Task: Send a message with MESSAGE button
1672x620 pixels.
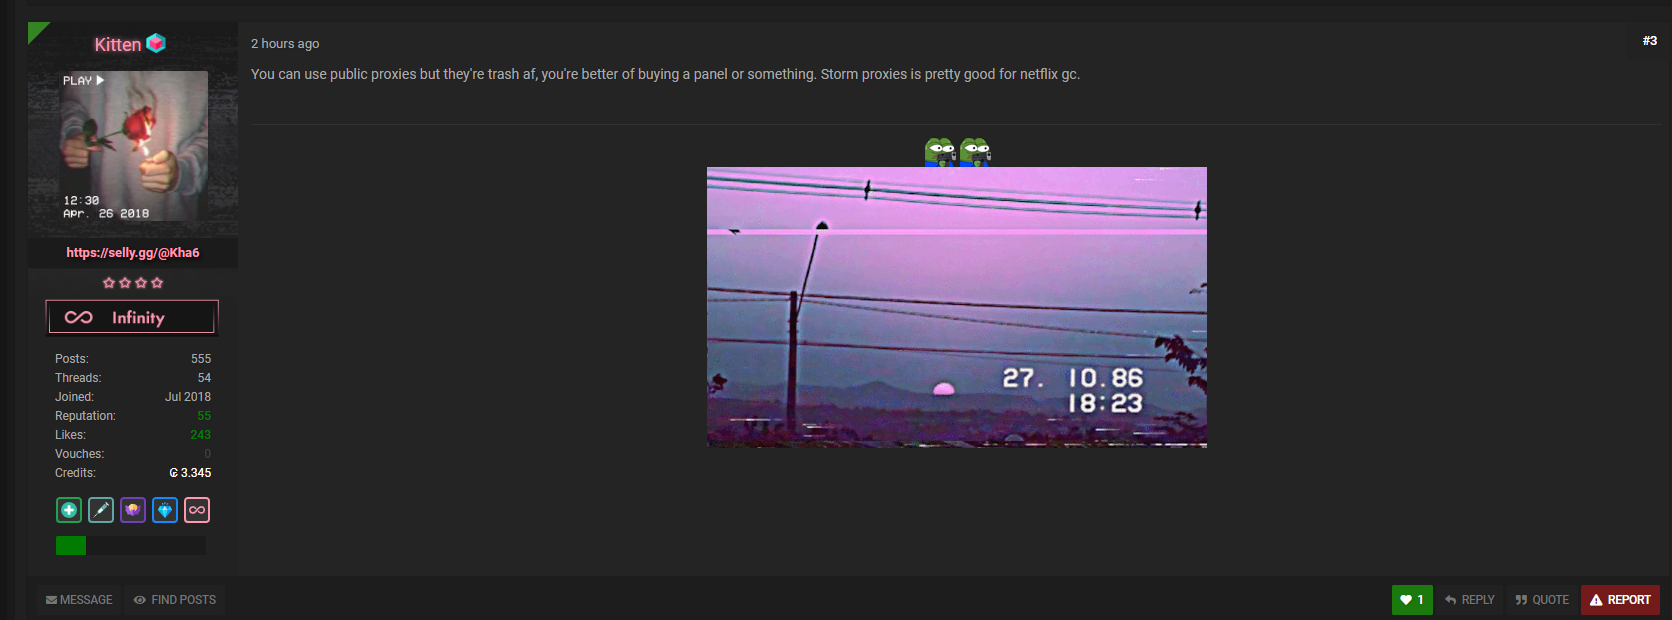Action: pyautogui.click(x=79, y=600)
